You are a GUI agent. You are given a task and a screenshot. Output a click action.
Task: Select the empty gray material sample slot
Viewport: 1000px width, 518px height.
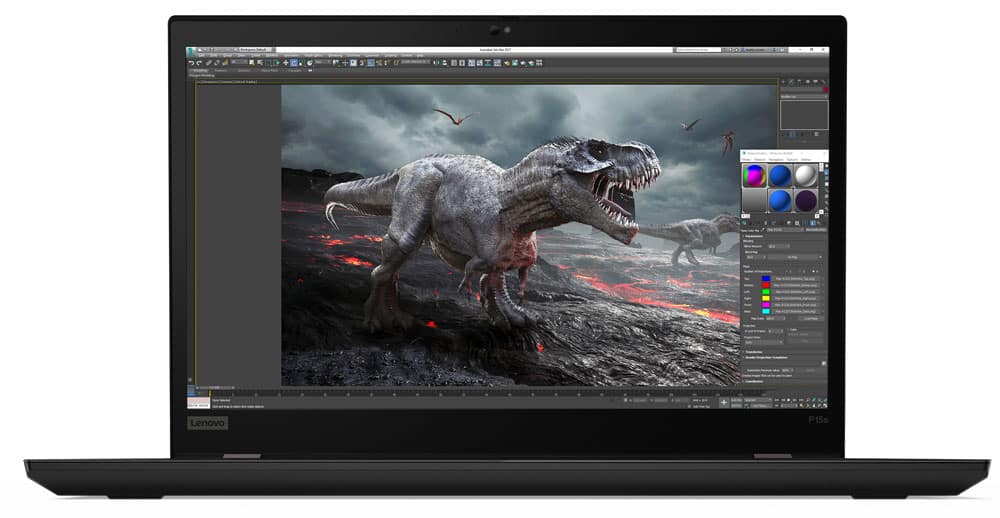coord(754,200)
